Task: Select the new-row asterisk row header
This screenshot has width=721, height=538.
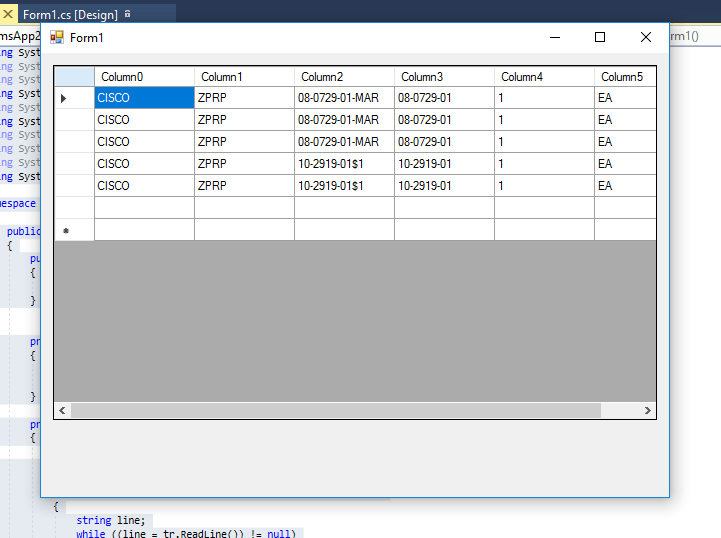Action: 74,230
